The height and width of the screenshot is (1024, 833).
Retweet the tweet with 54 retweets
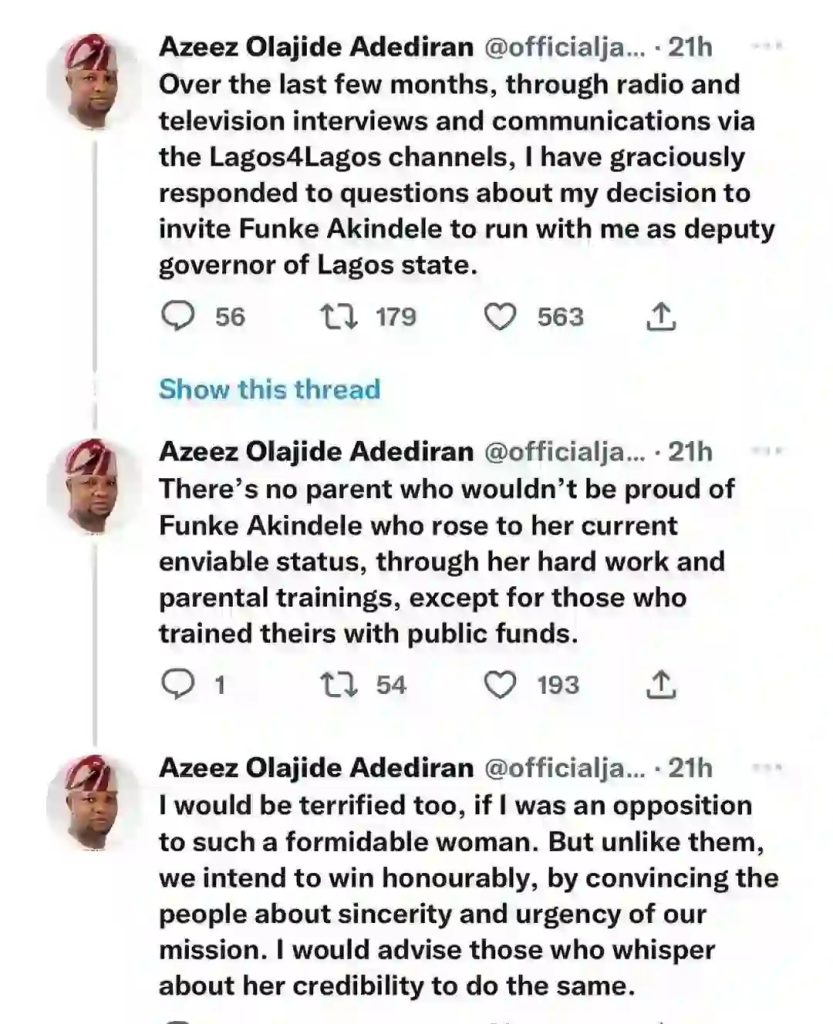coord(339,685)
